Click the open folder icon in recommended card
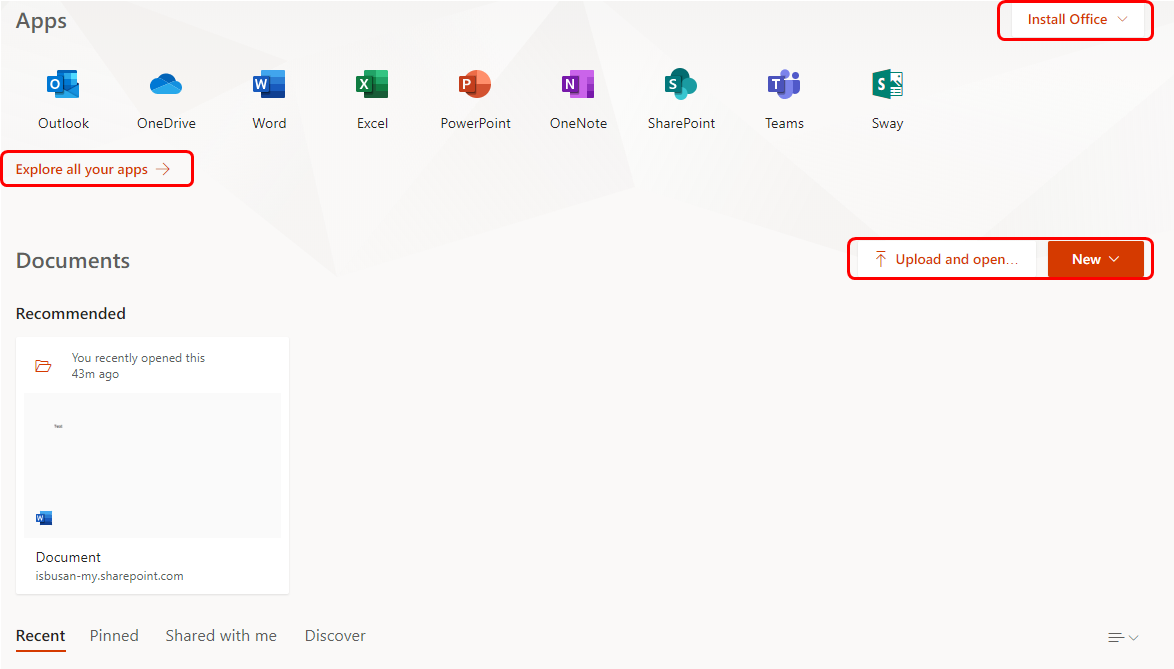 (x=43, y=366)
